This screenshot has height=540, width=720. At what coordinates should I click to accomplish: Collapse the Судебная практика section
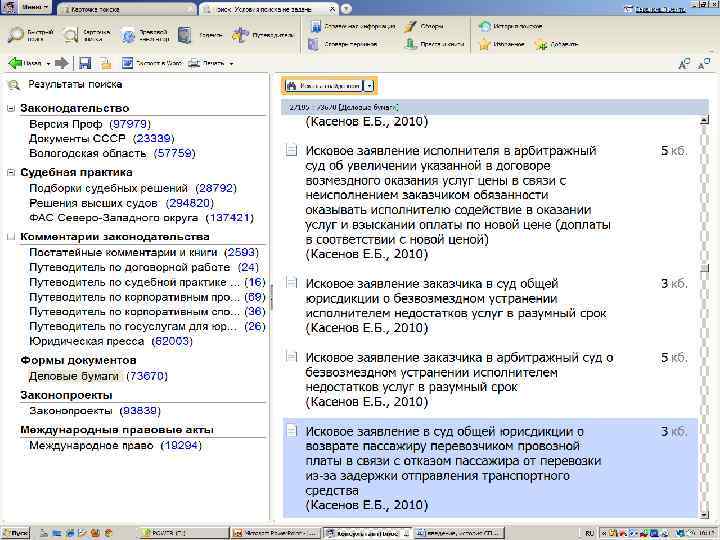[x=11, y=173]
